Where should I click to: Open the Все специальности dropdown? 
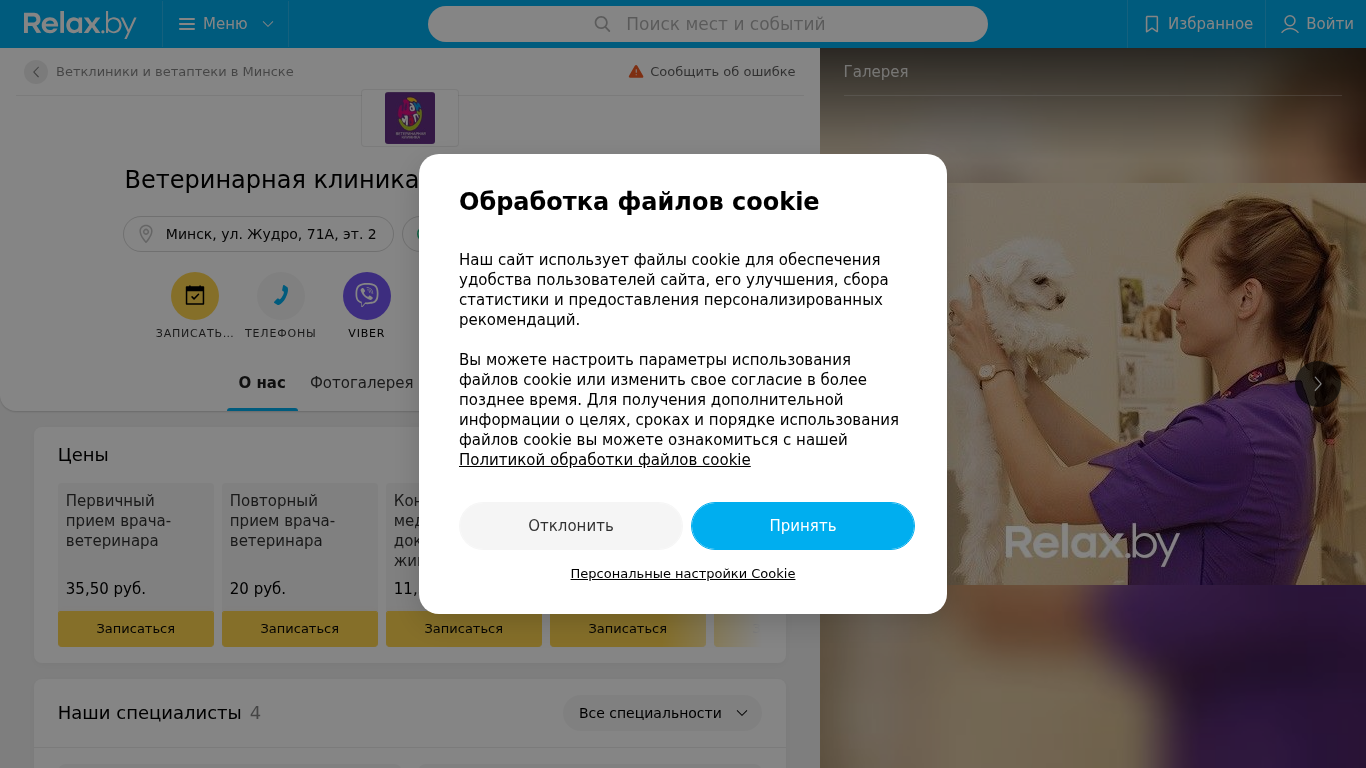click(662, 713)
